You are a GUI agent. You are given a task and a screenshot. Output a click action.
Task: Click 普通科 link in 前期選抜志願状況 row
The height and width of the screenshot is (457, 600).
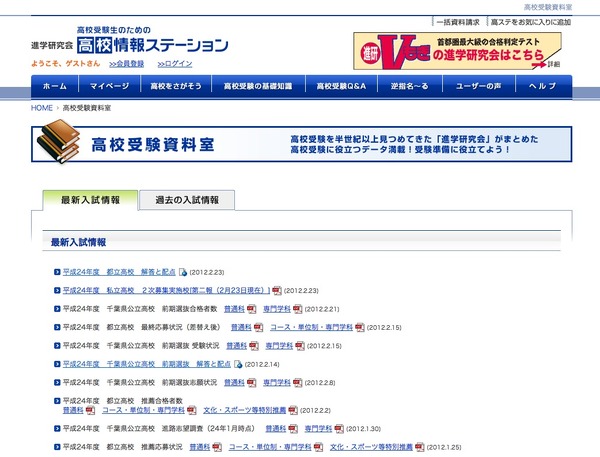click(234, 382)
